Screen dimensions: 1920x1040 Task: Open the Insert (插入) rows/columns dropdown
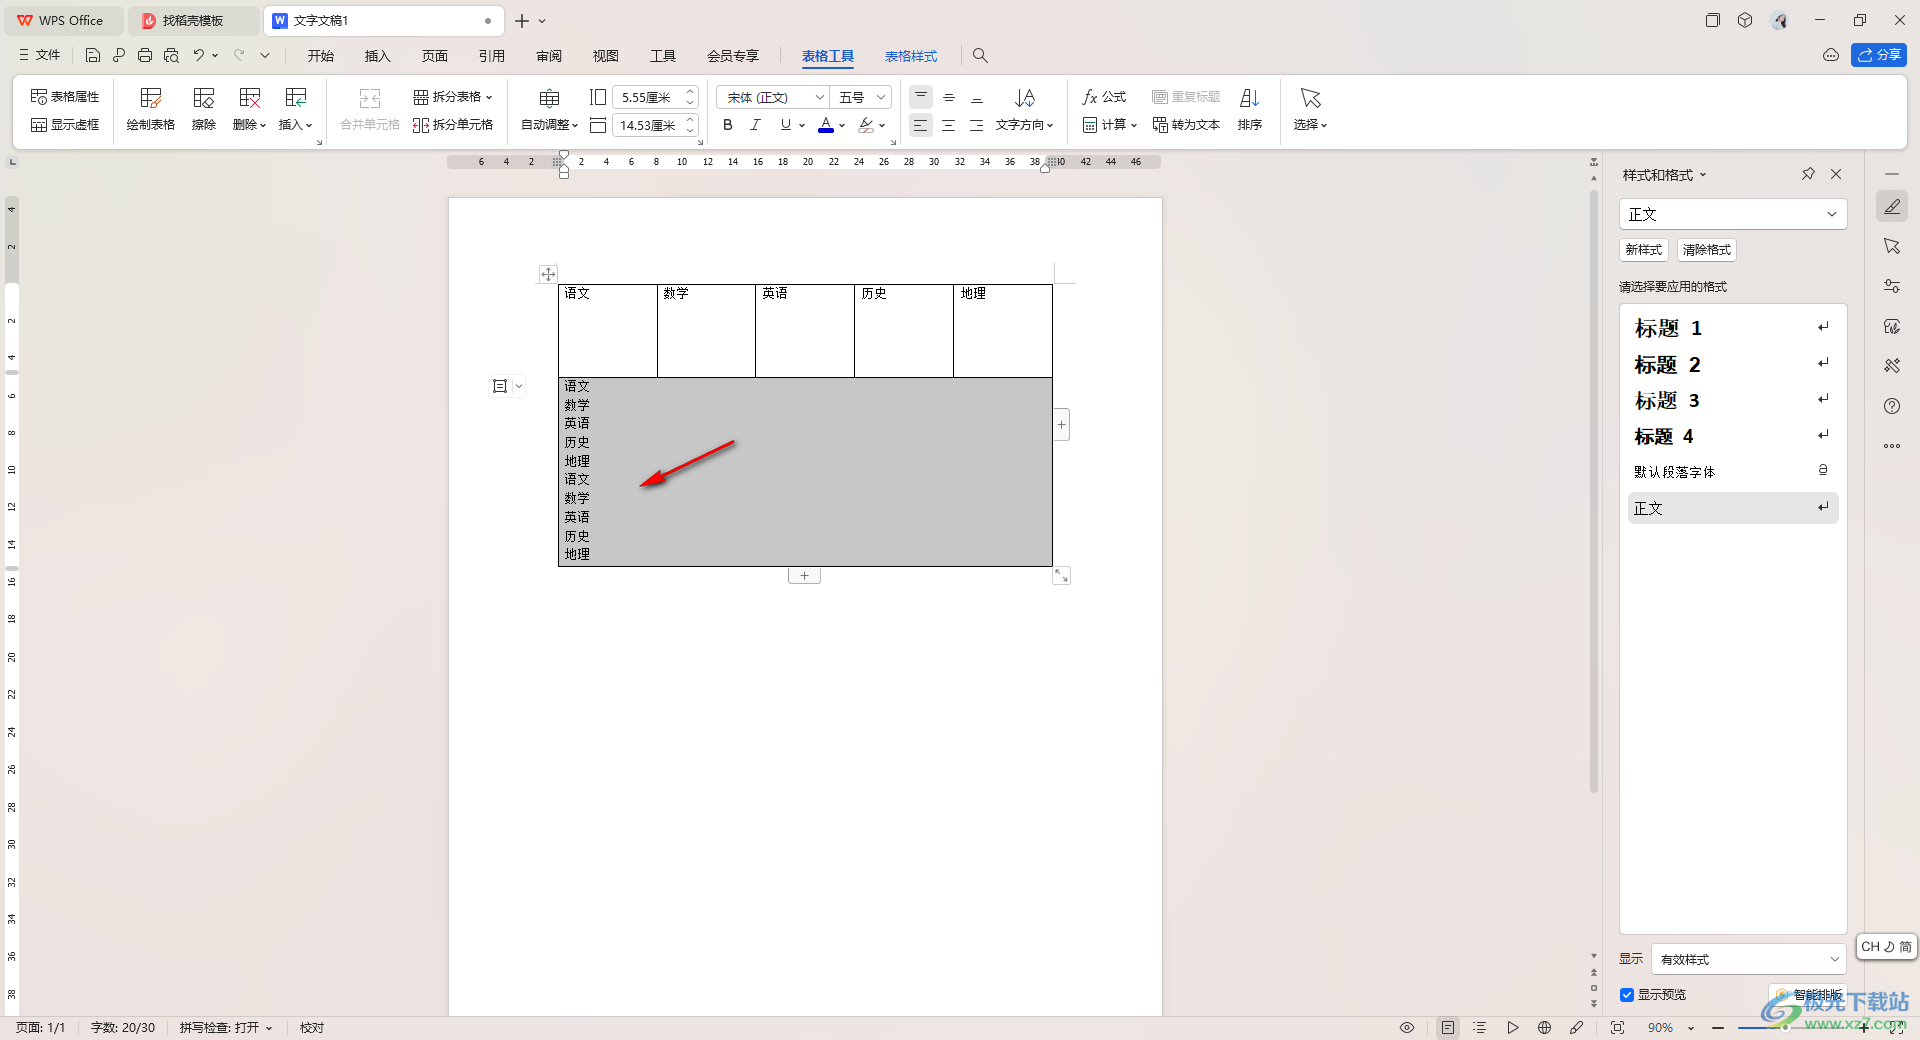(x=295, y=109)
